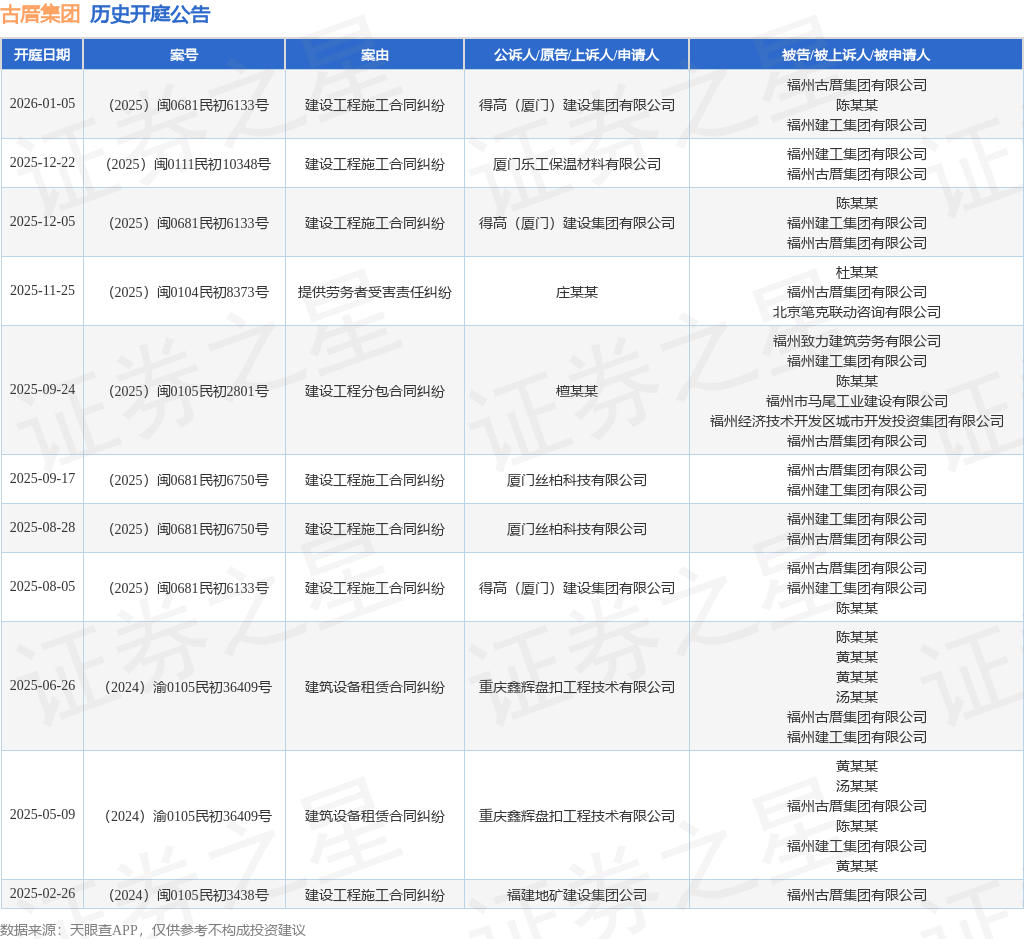
Task: Click defendant 杜某某
Action: [x=857, y=272]
